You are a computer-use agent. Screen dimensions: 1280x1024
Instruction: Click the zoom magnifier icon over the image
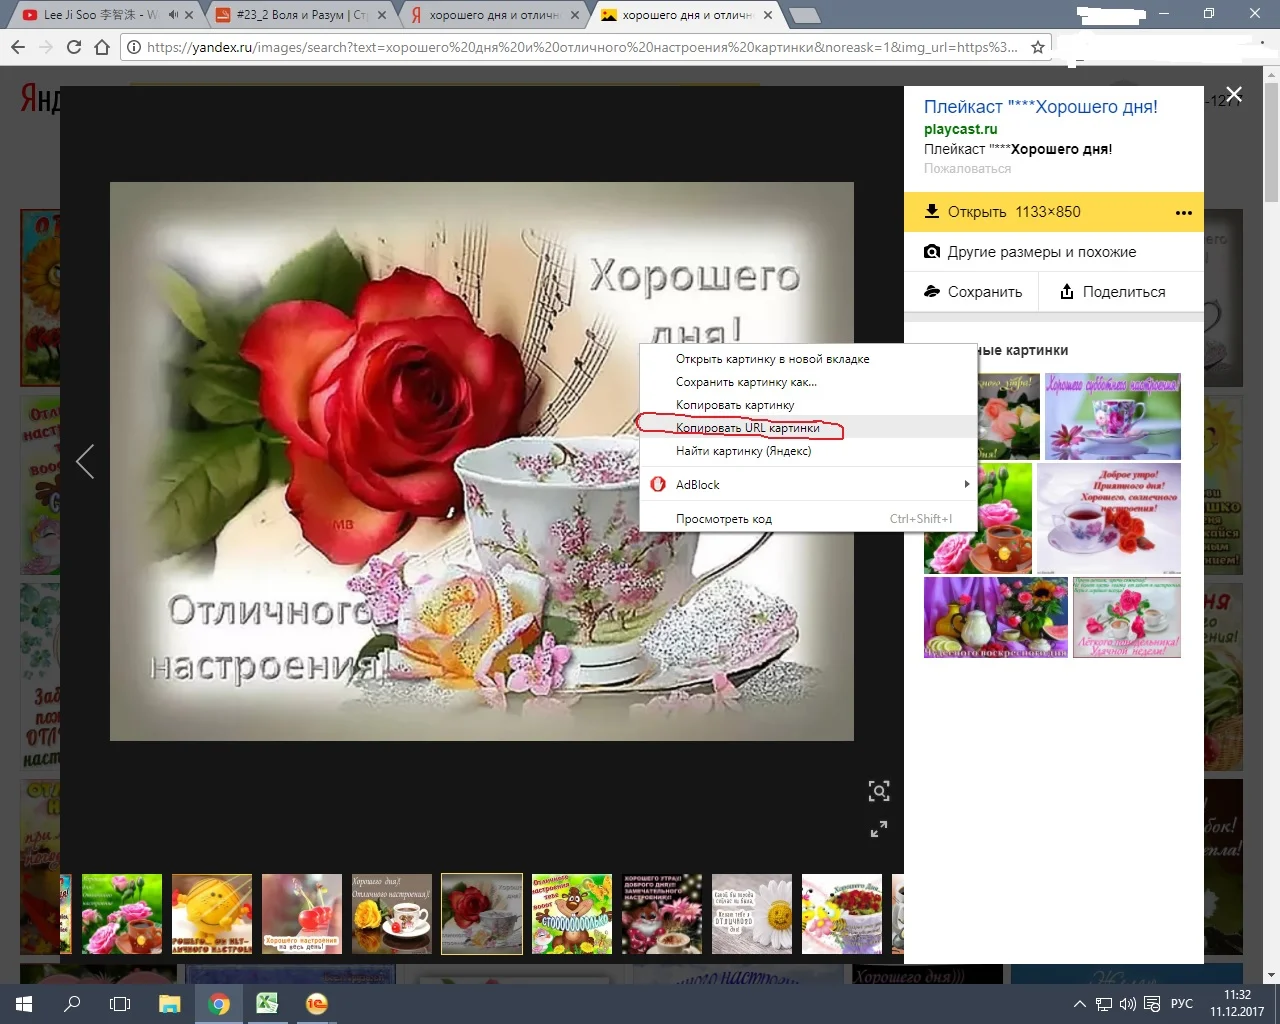(x=878, y=790)
